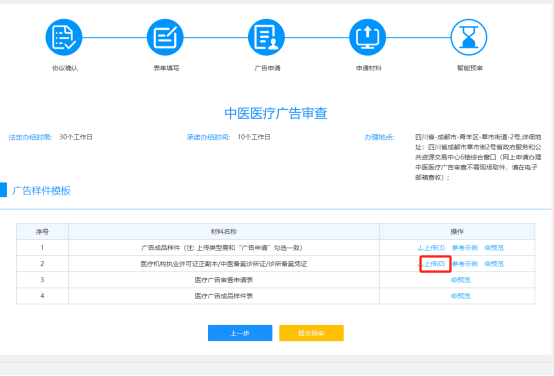
Task: Click 预览 for 医疗机构执业许可证 row
Action: 494,264
